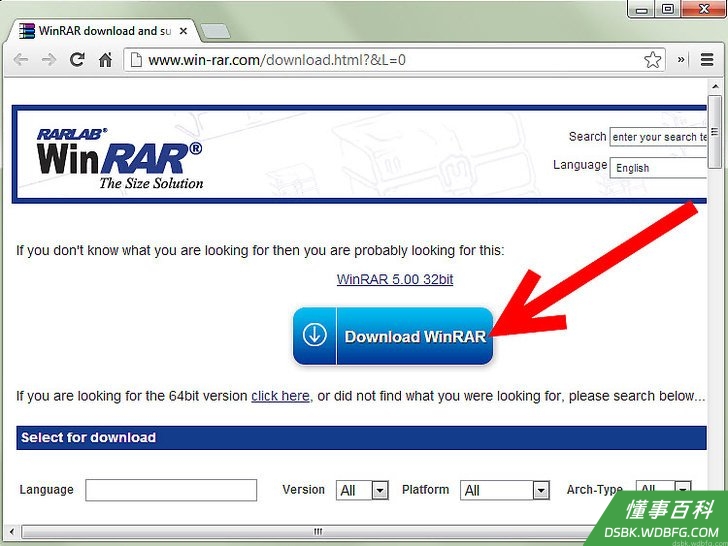Click the Language filter input field

tap(171, 490)
